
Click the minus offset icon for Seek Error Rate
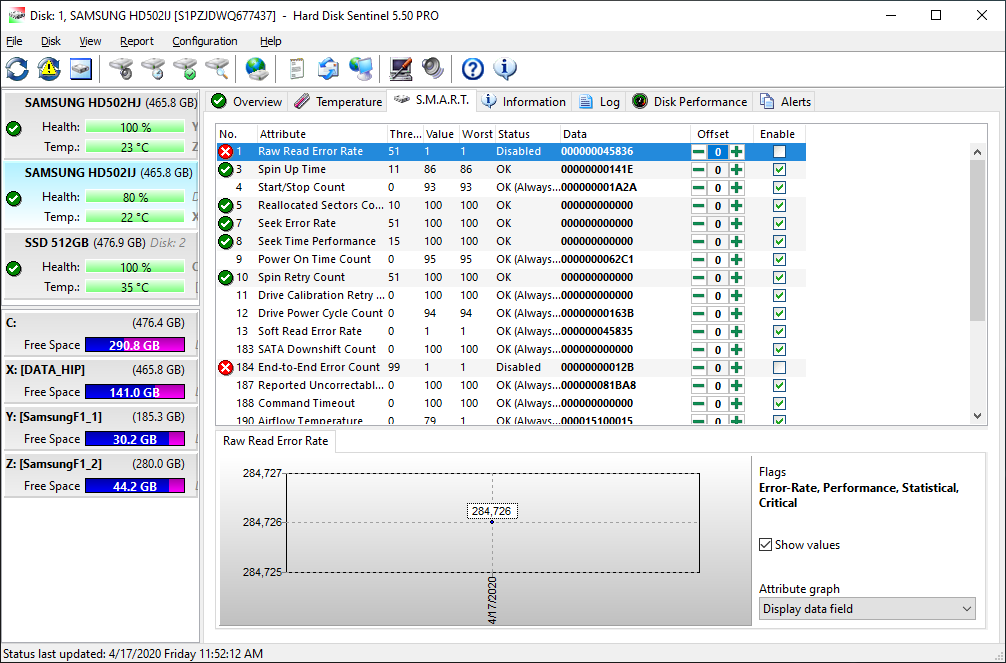[x=699, y=223]
